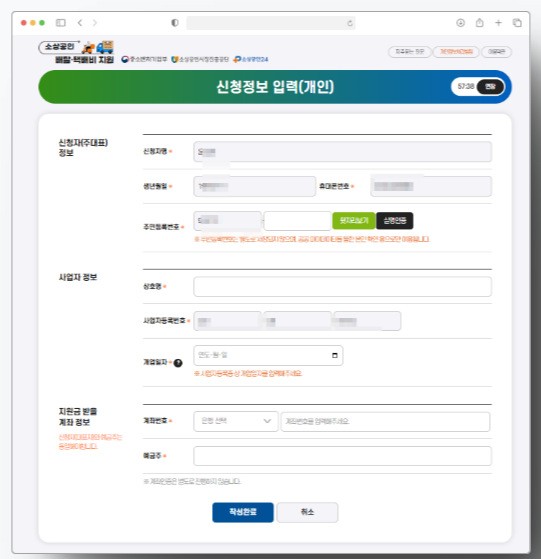This screenshot has width=541, height=559.
Task: Click the 사업자 정보 section label
Action: 78,277
